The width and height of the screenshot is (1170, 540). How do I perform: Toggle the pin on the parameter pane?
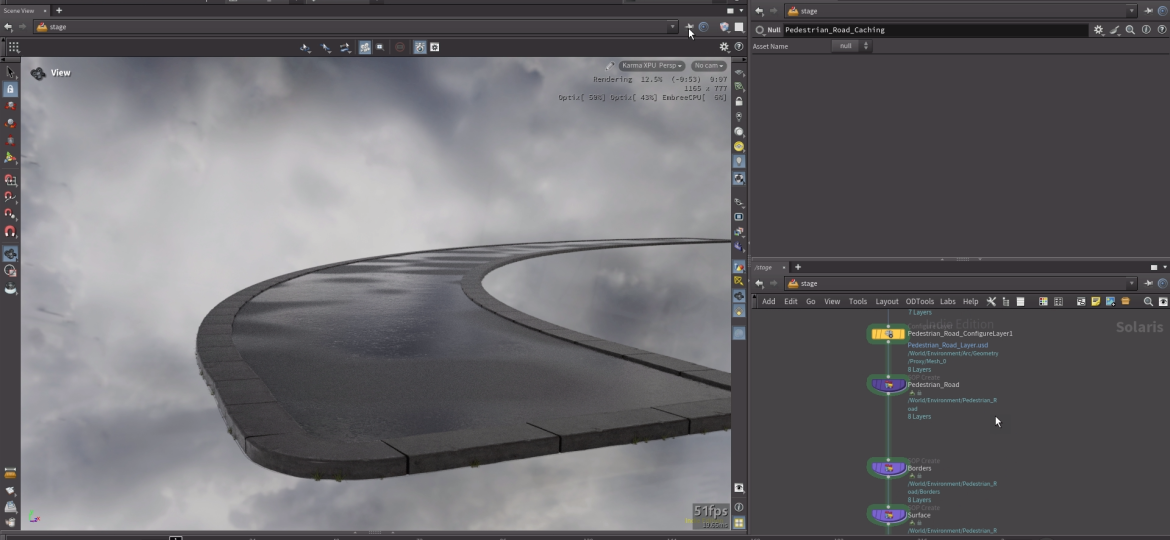point(1149,11)
